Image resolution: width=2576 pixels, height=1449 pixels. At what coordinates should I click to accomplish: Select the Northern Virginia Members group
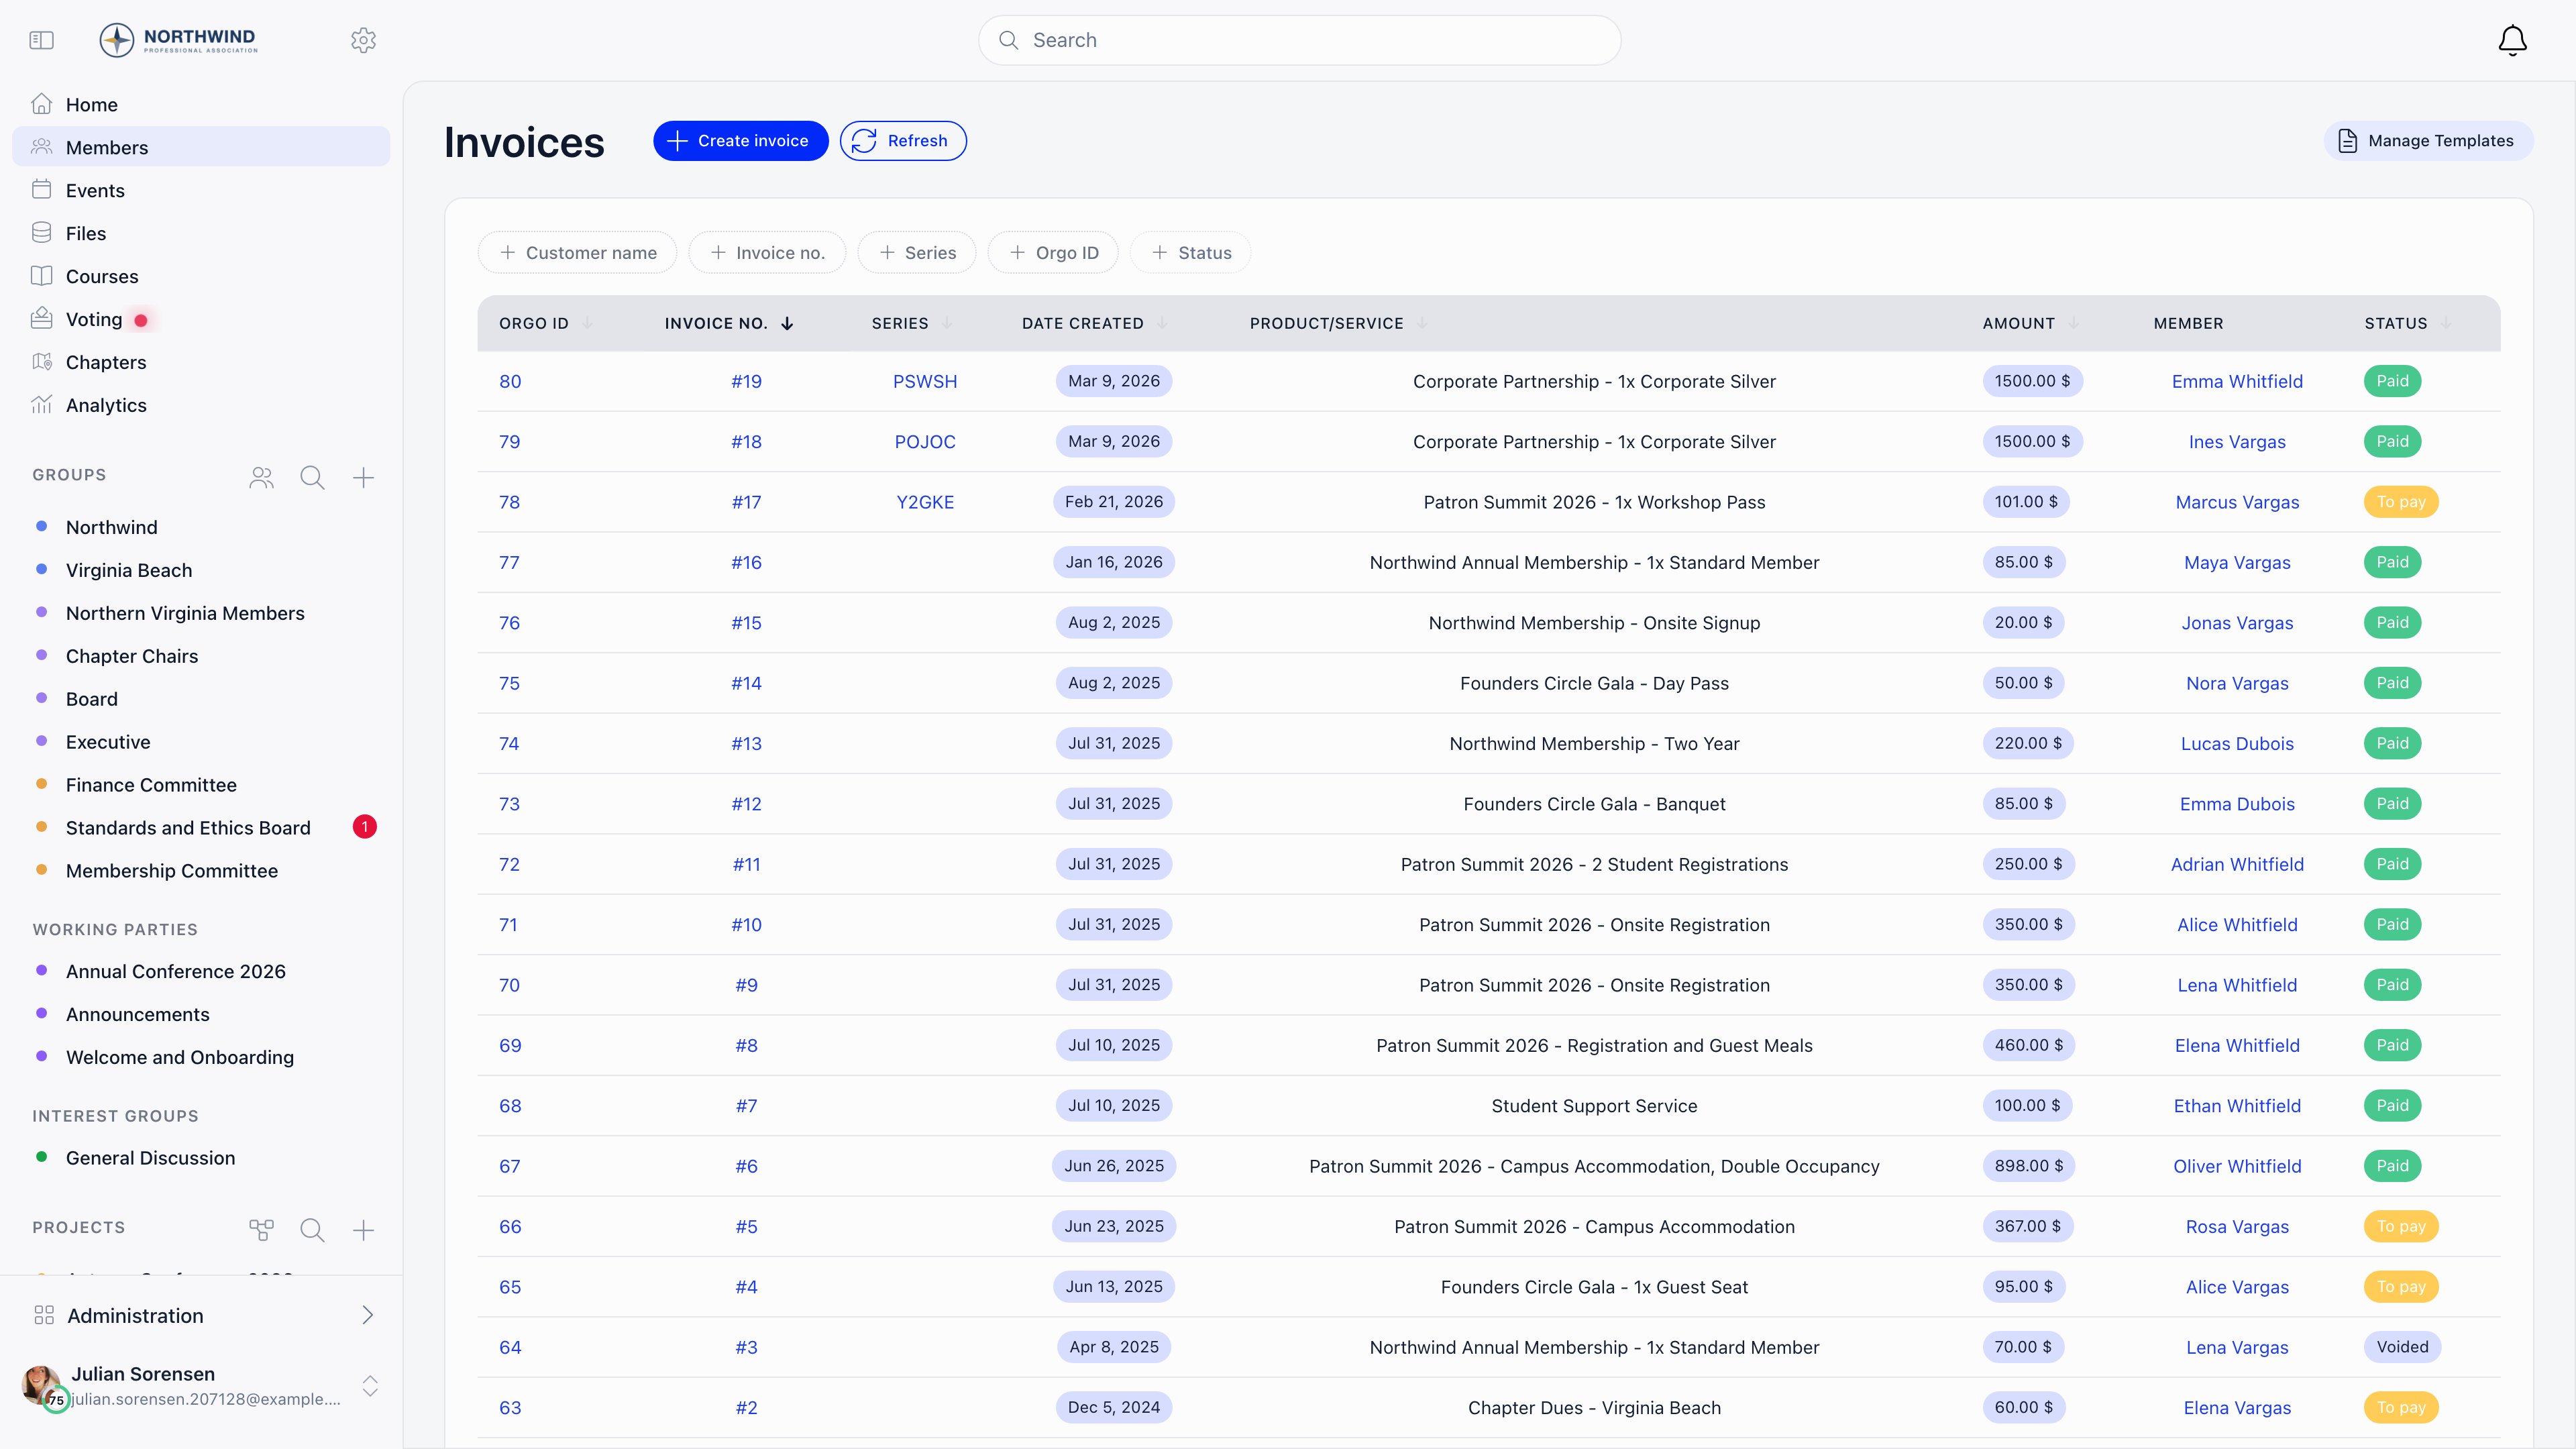(185, 613)
